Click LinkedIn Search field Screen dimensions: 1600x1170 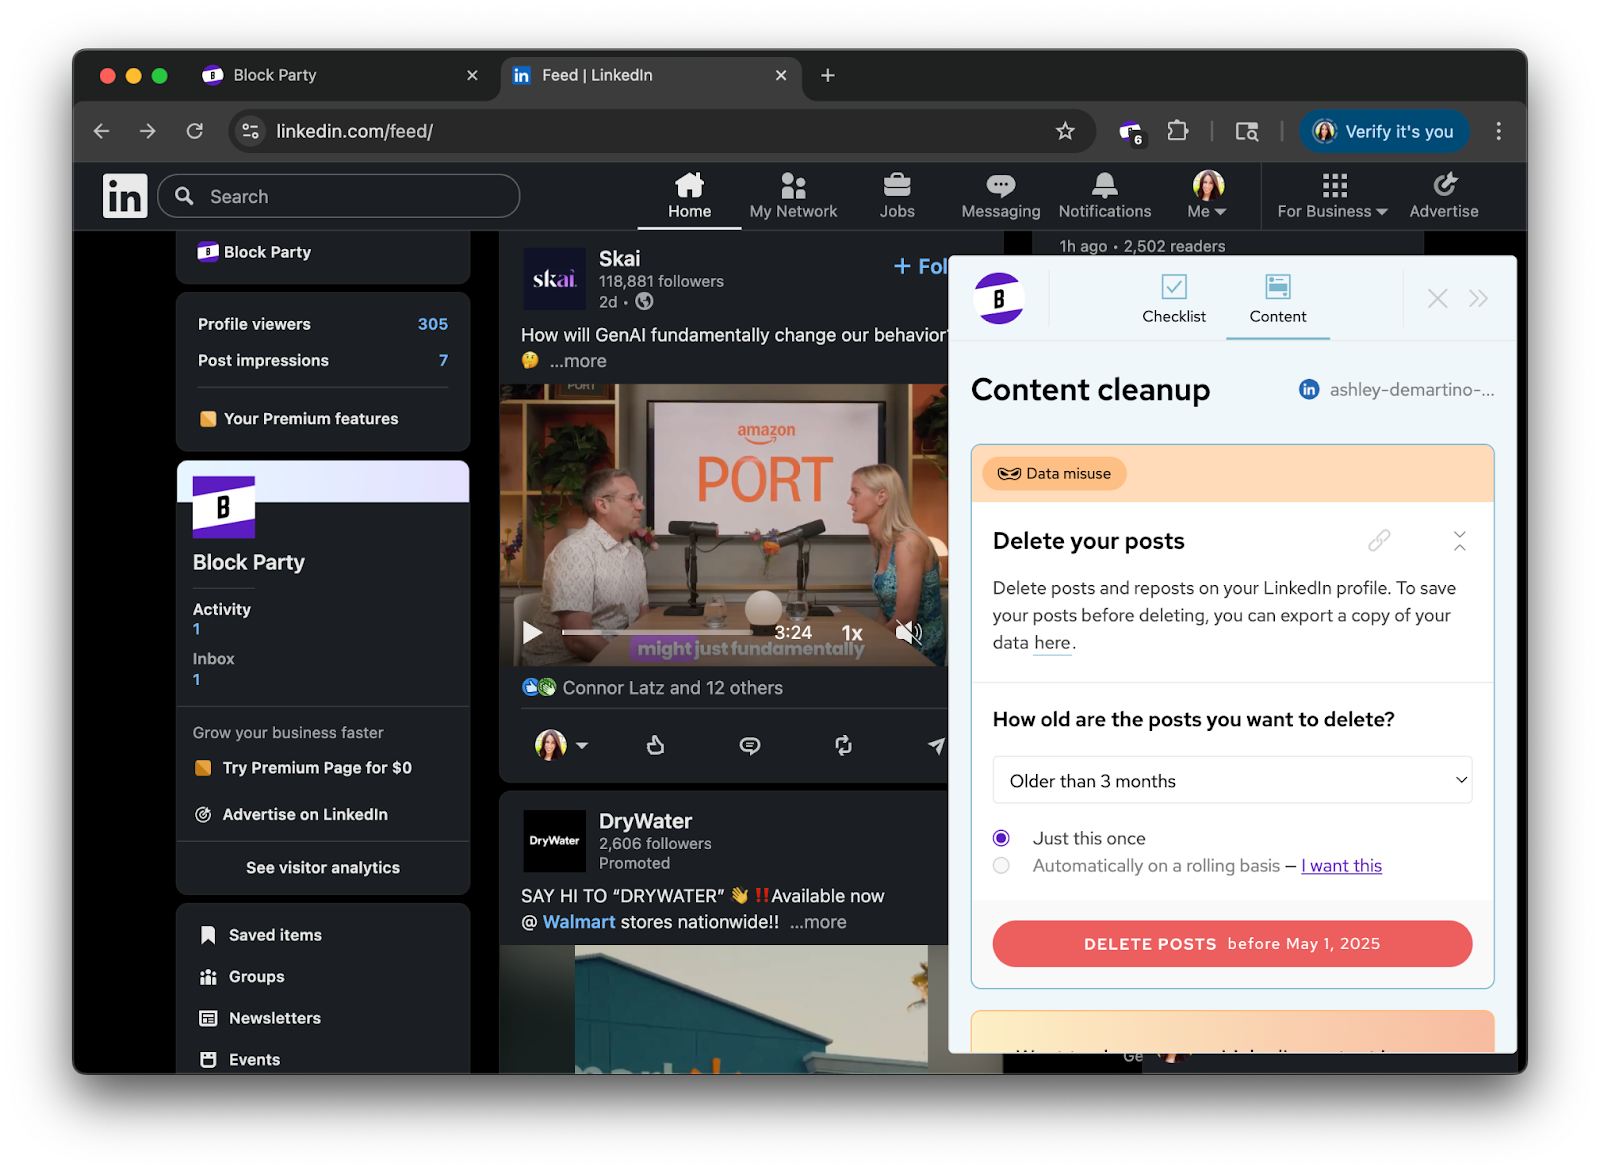tap(339, 196)
